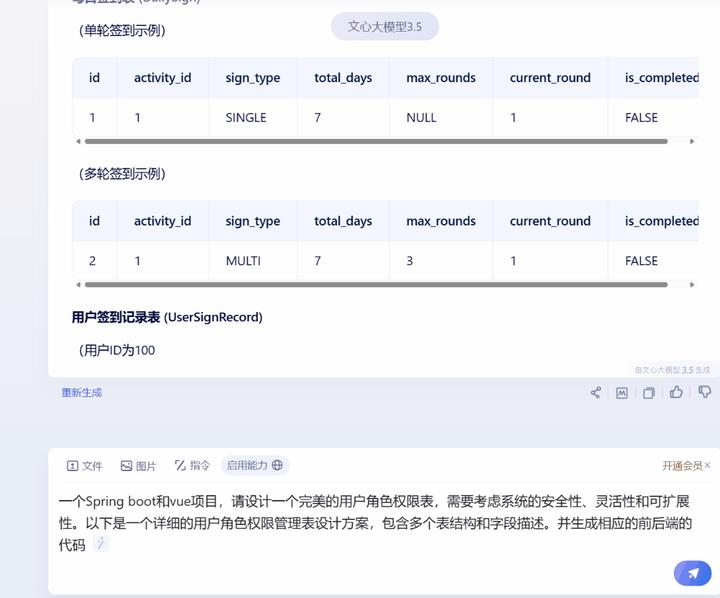Click the share icon below the response
720x598 pixels.
[x=596, y=393]
